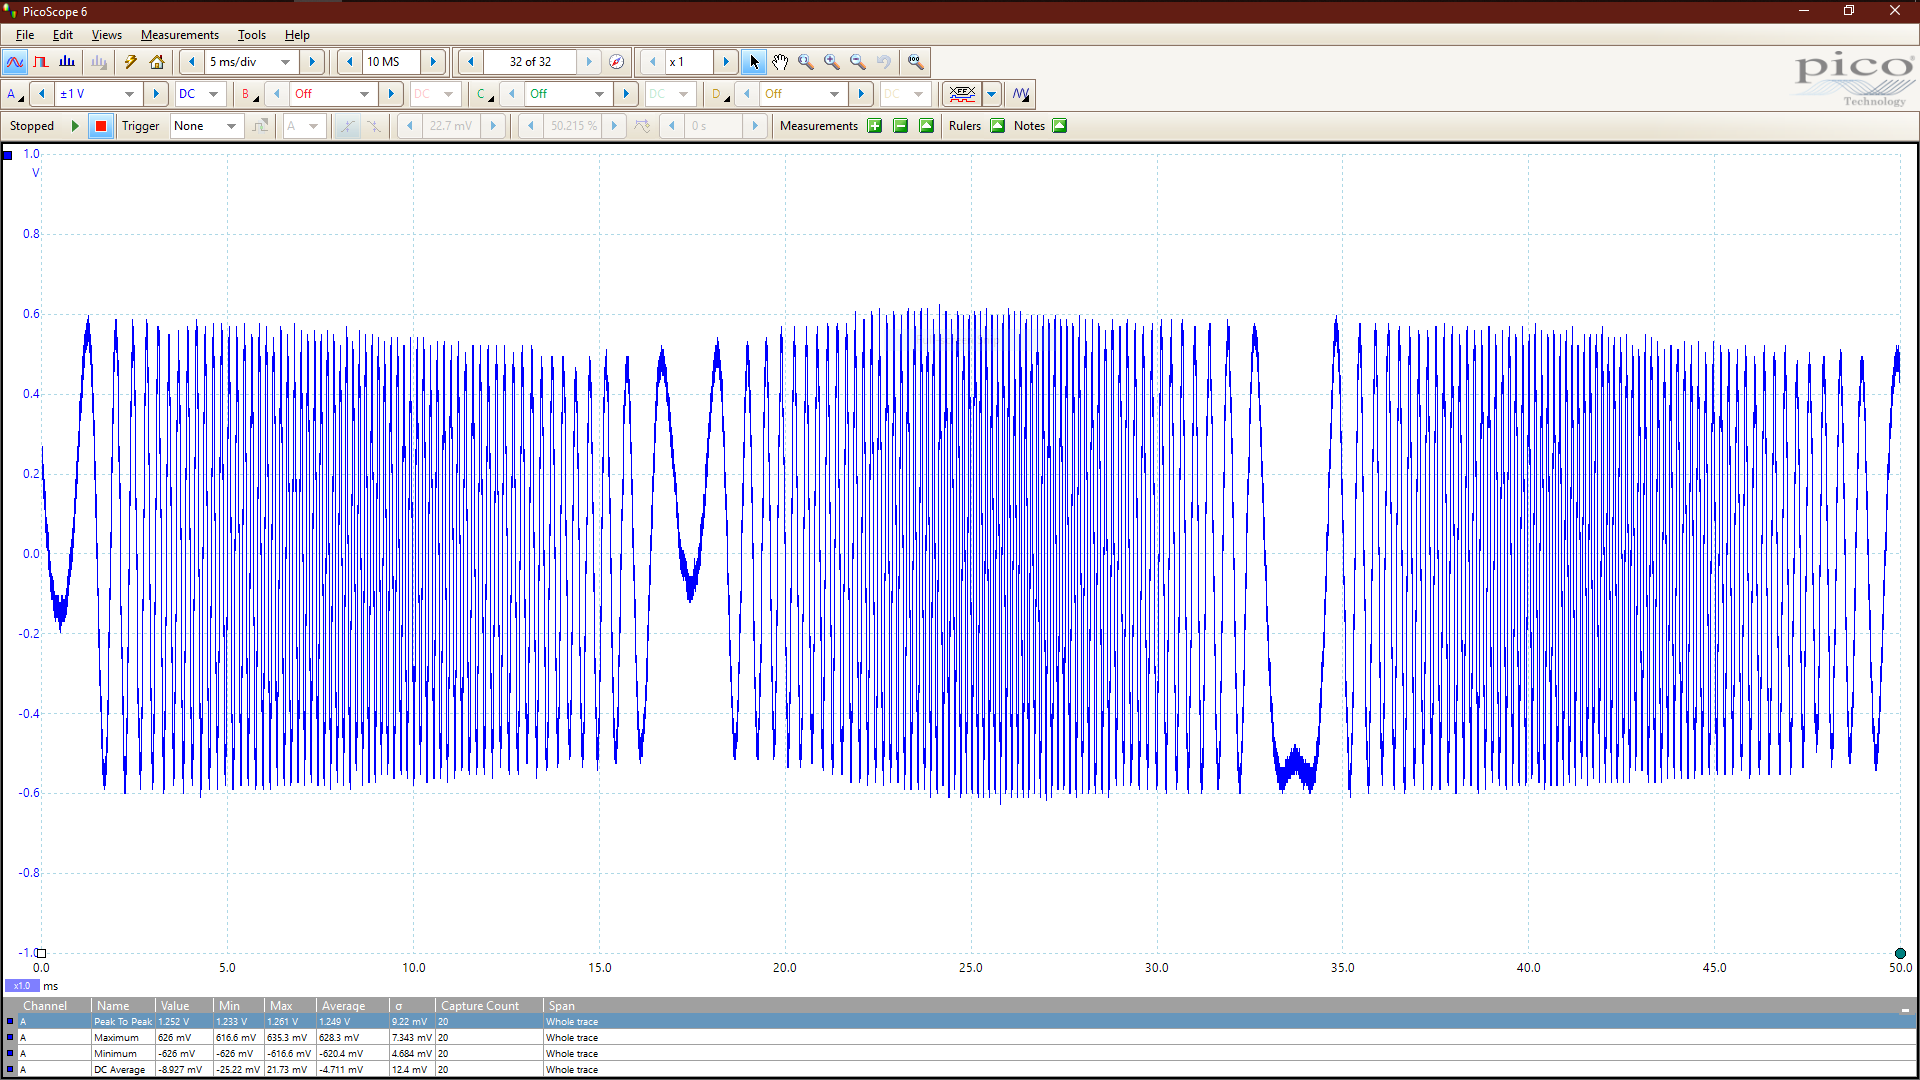Expand the Channel A ±1 V range dropdown
Viewport: 1920px width, 1080px height.
pos(129,94)
